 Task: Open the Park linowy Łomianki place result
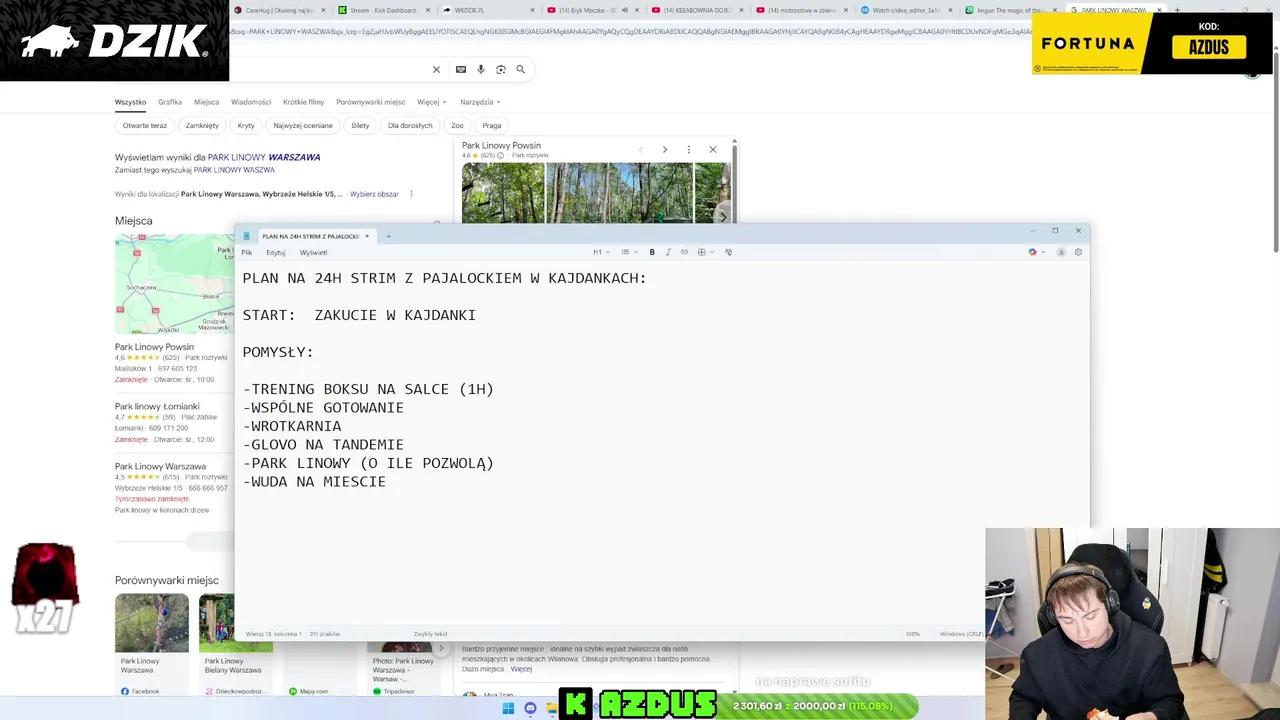point(157,407)
